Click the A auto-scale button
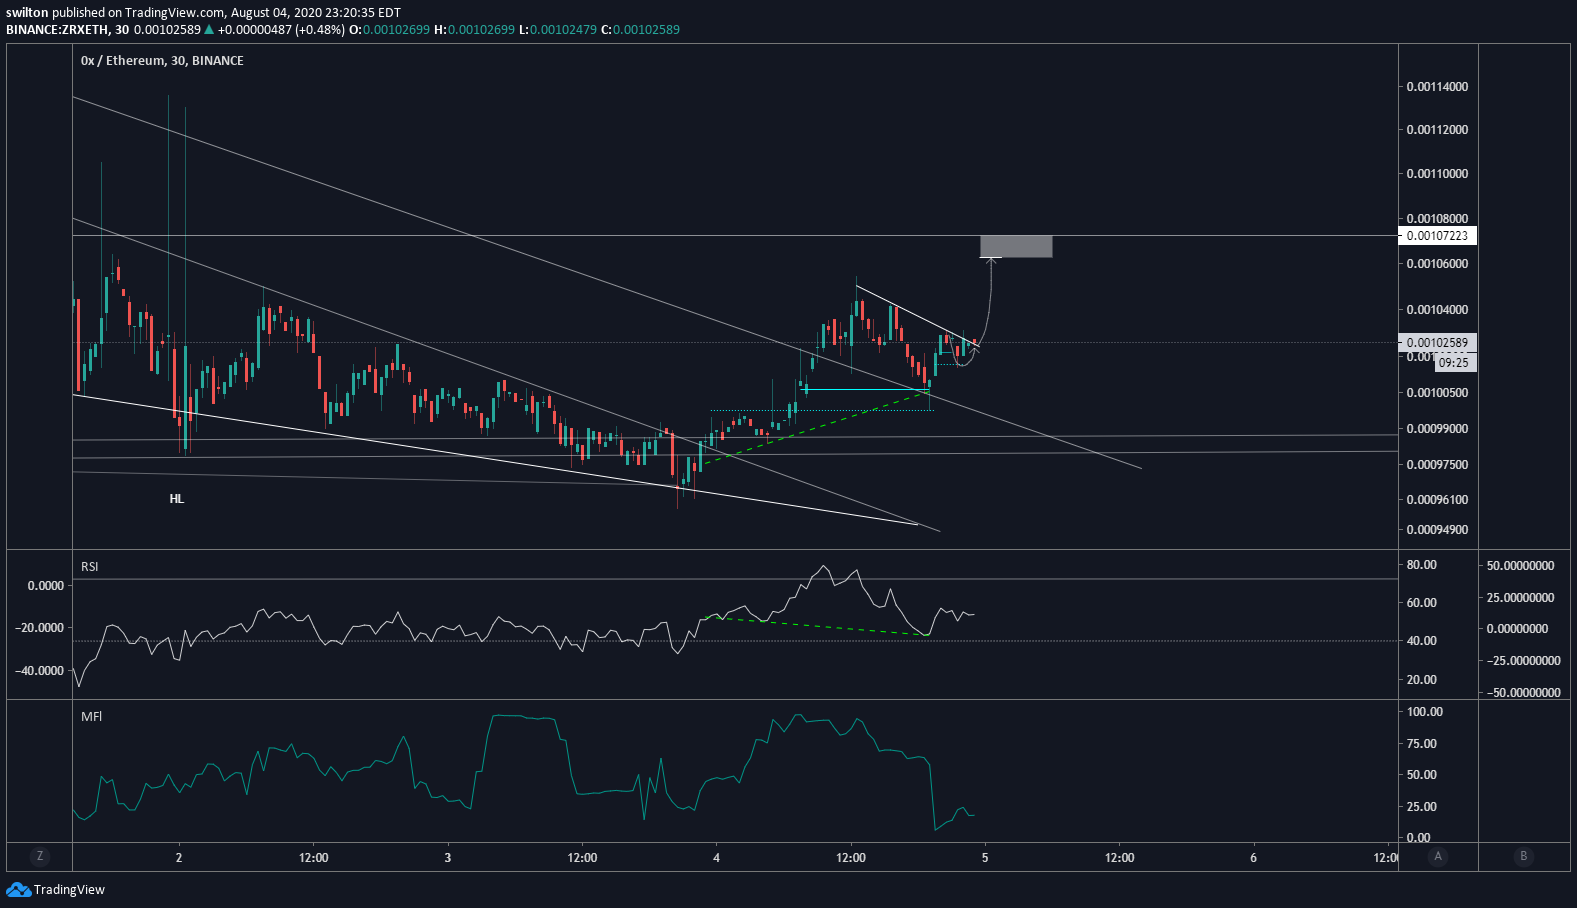The height and width of the screenshot is (908, 1577). (1438, 856)
